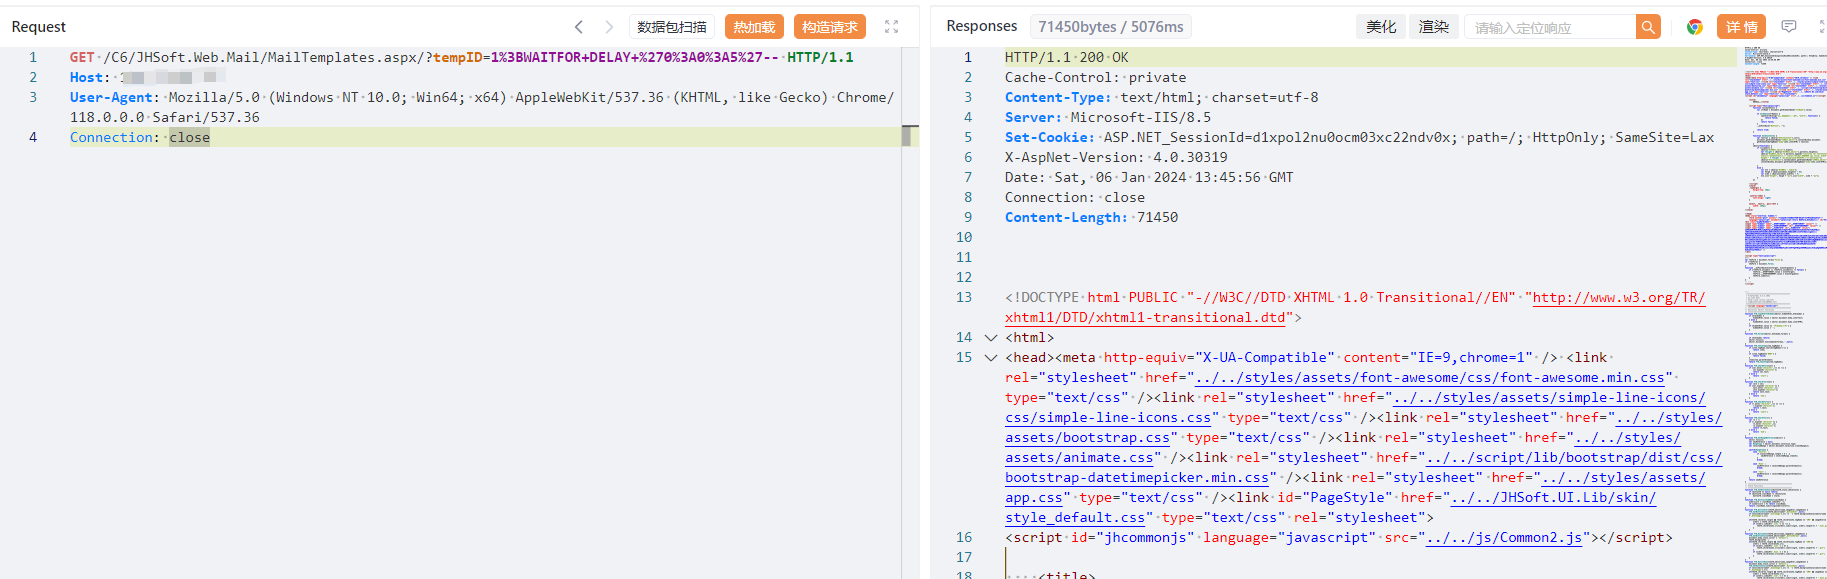
Task: Click the 'Content-Length: 71450' header
Action: tap(1091, 218)
